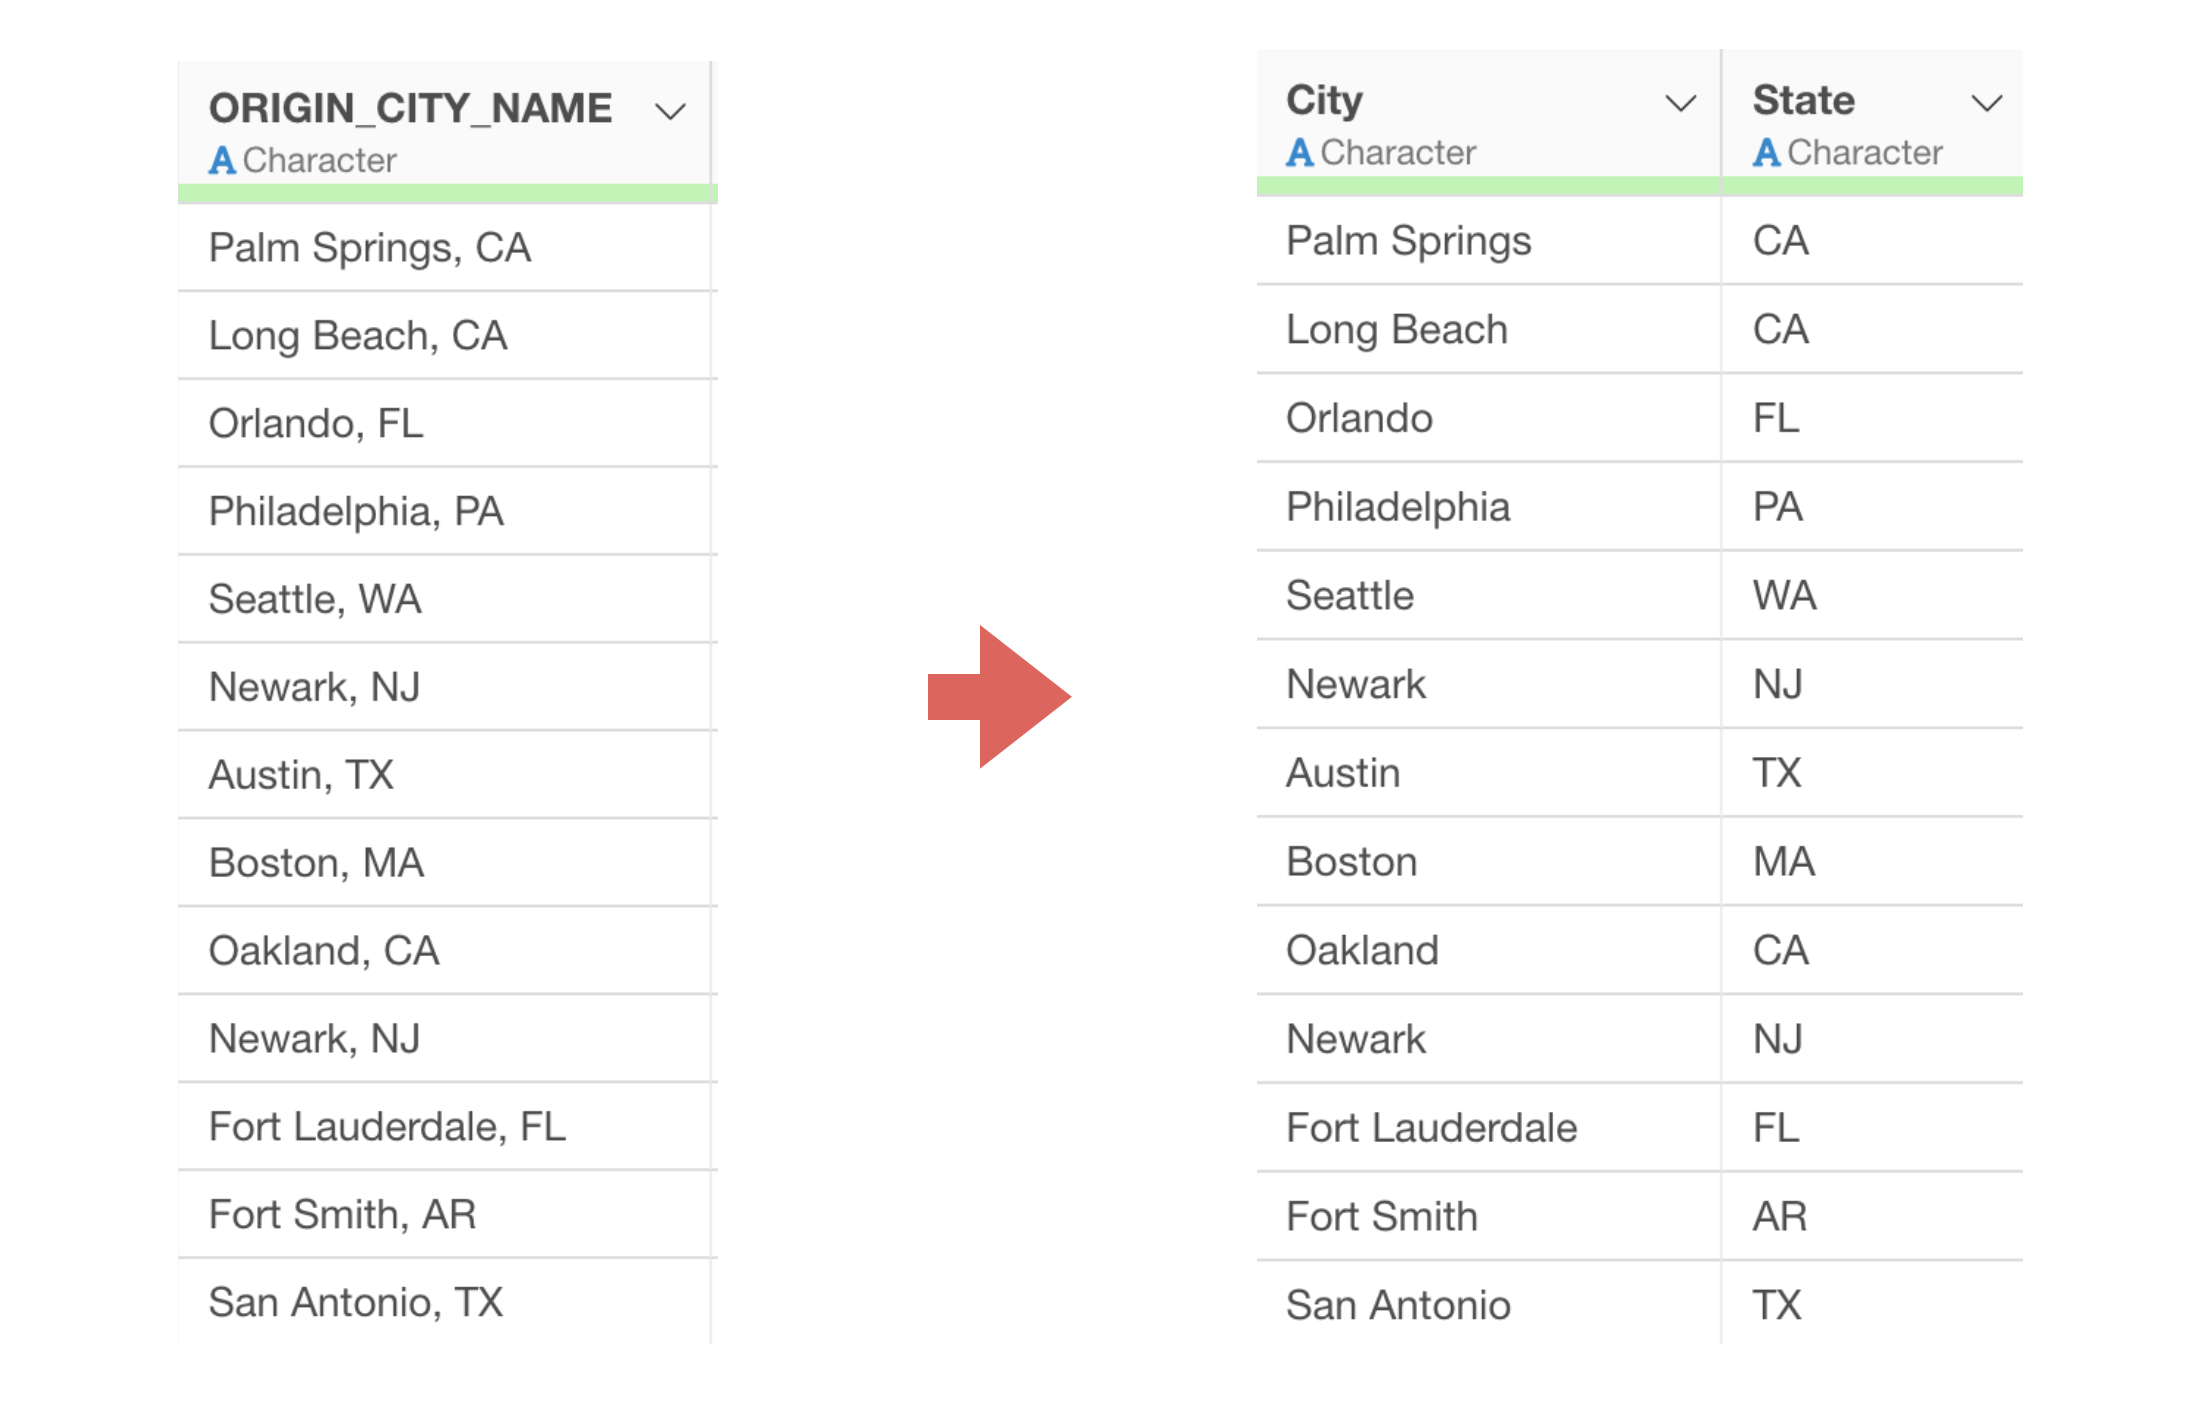This screenshot has width=2192, height=1426.
Task: Select the 'AR' State cell
Action: click(1780, 1217)
